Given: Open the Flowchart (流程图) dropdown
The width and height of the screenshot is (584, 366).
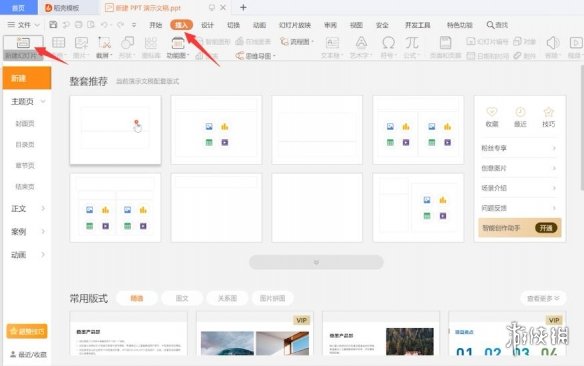Looking at the screenshot, I should pos(297,41).
